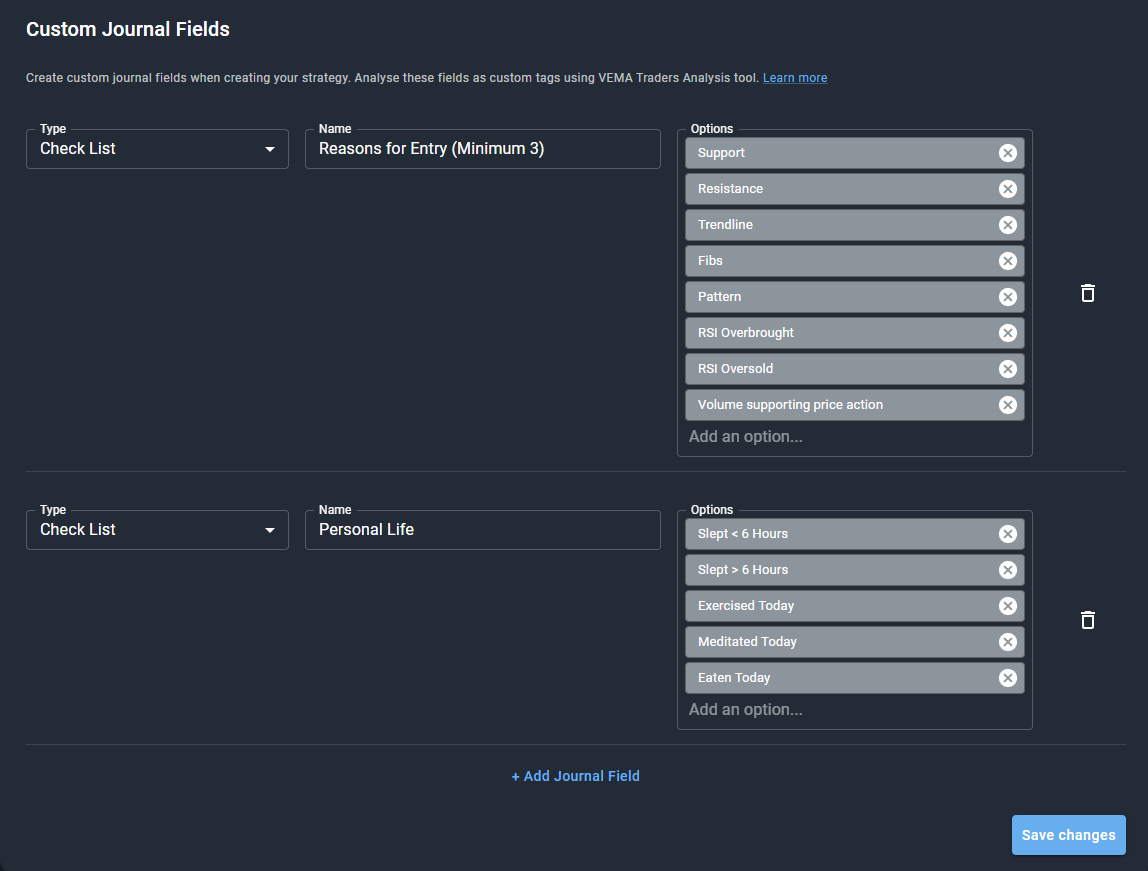Remove the Fibs option chip
The width and height of the screenshot is (1148, 871).
[1007, 261]
